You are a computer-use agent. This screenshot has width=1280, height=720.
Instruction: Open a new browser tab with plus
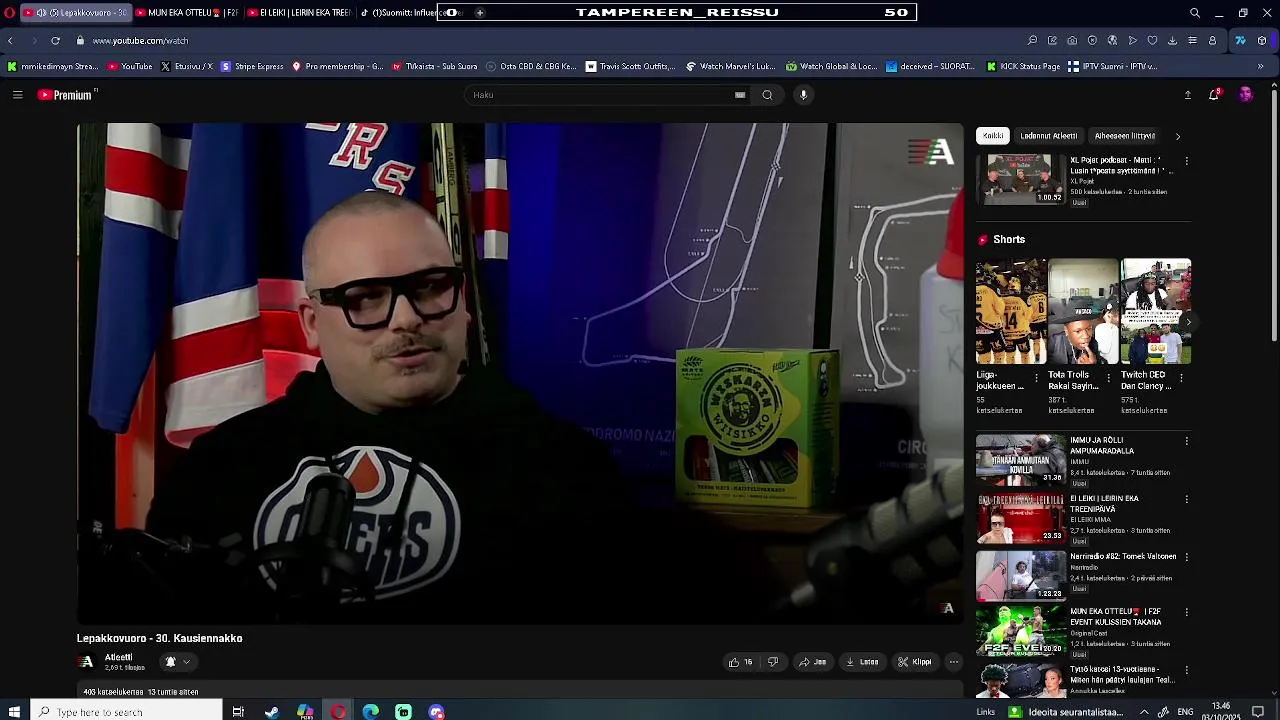[480, 13]
